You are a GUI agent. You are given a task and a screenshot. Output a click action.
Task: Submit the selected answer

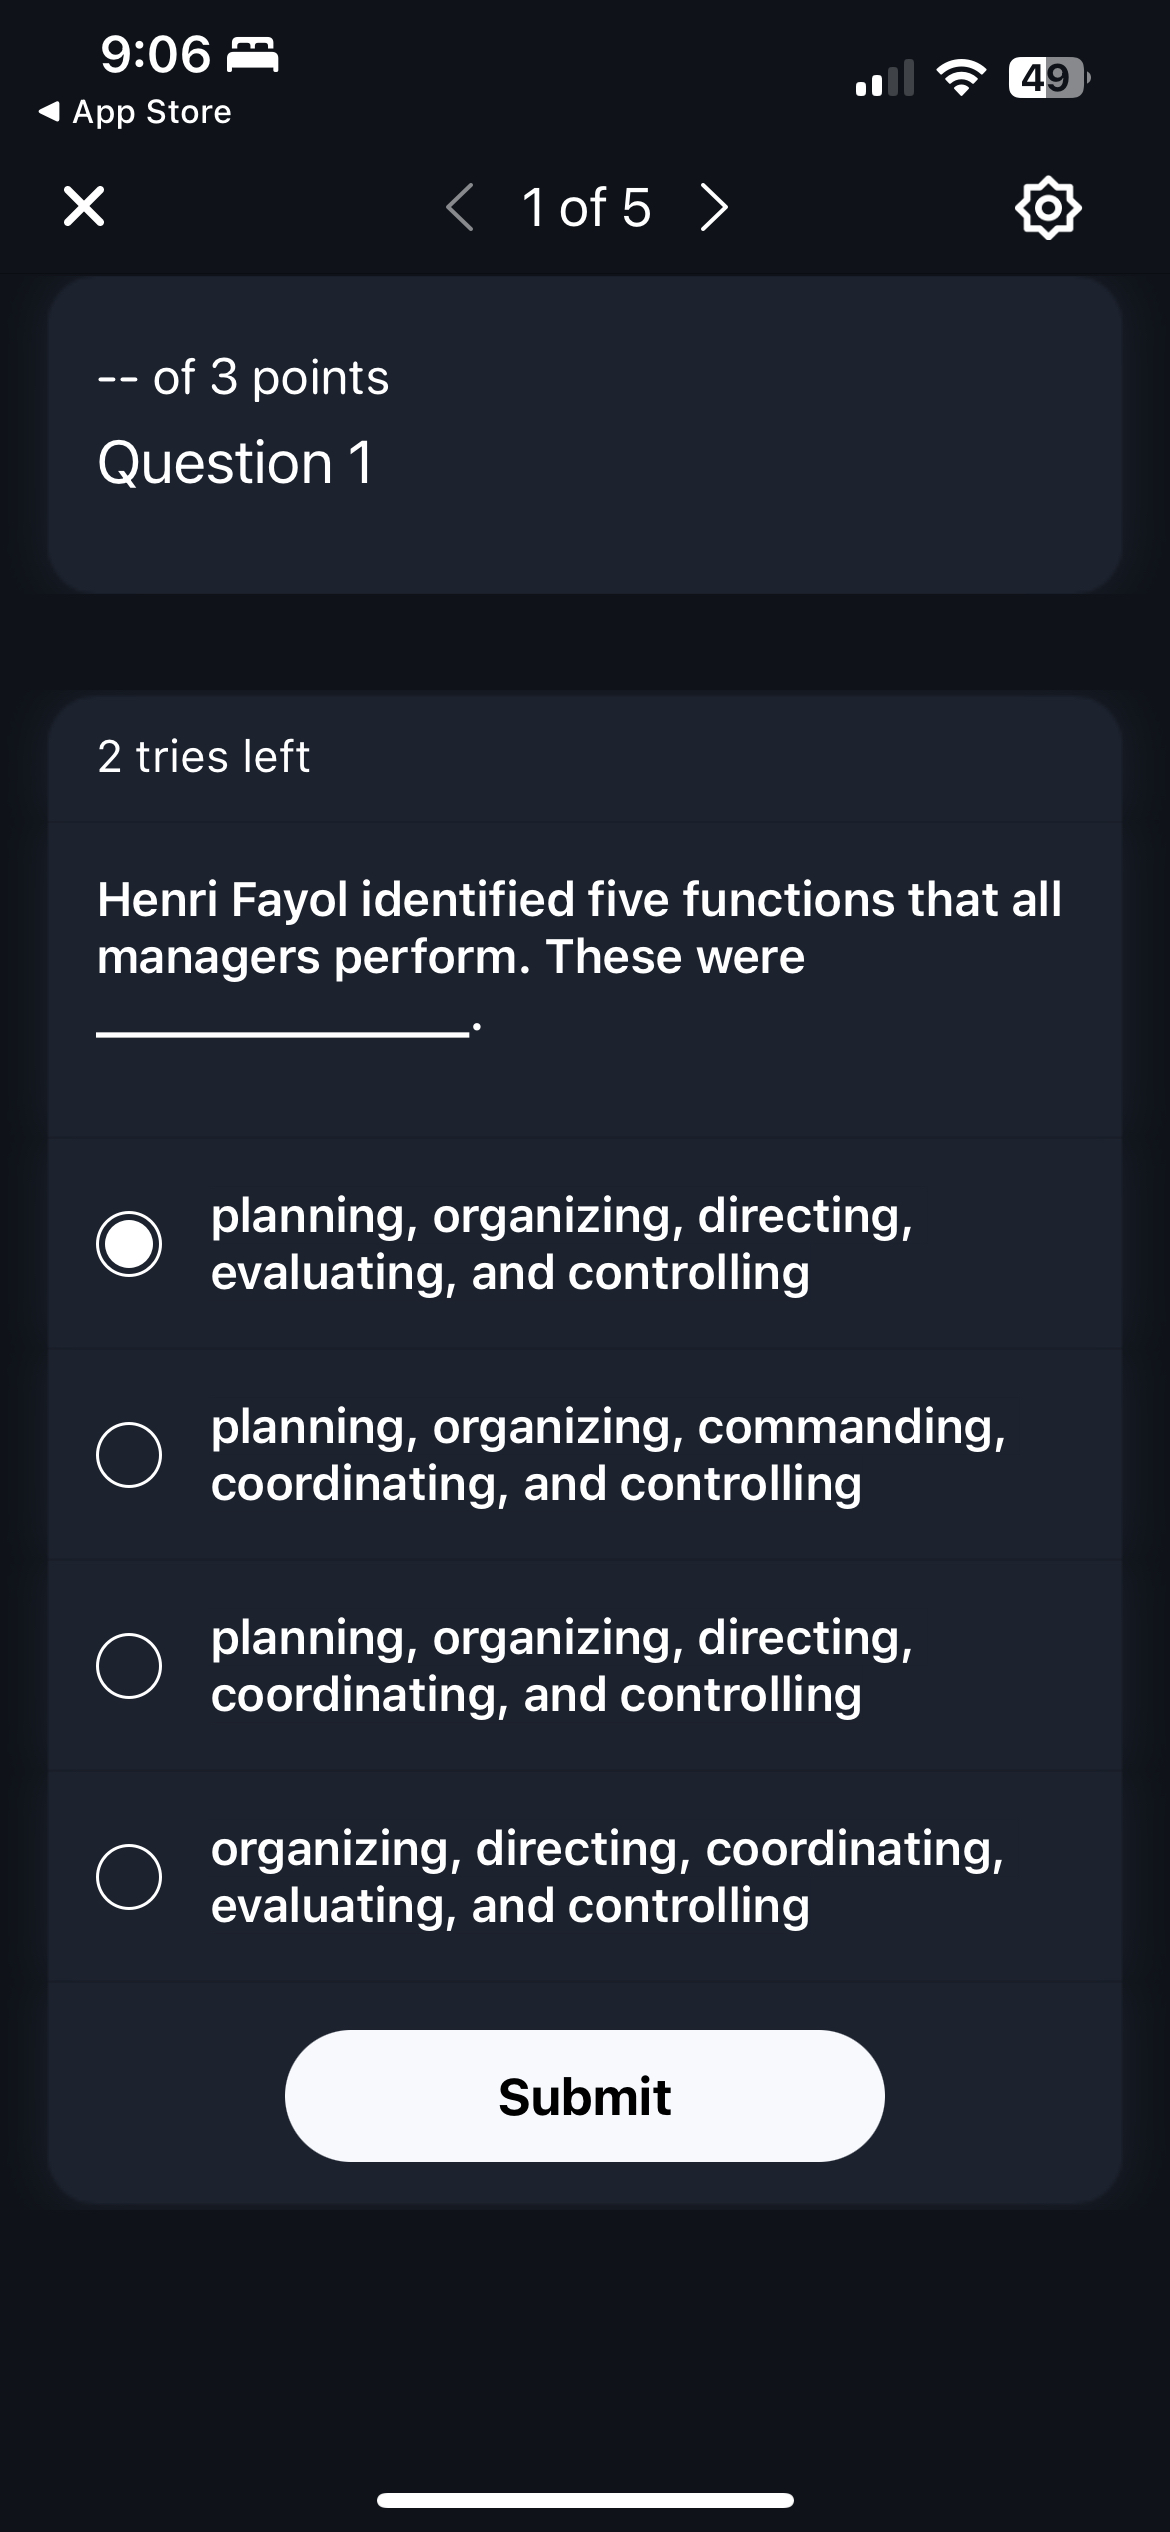coord(584,2096)
